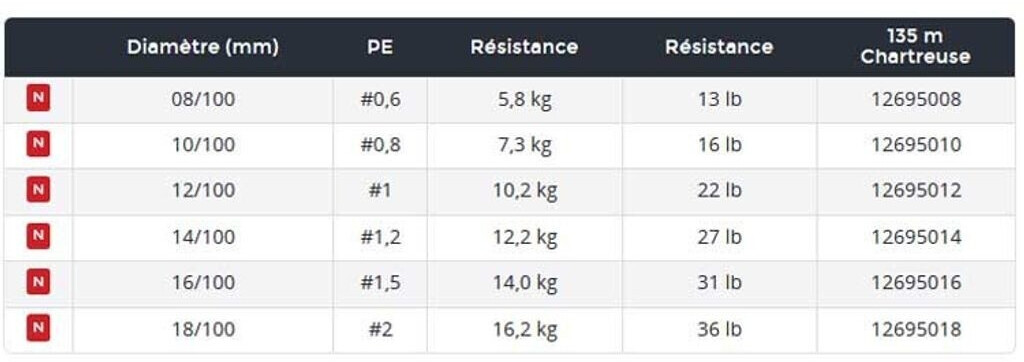Click the red N icon for 16/100
Viewport: 1024px width, 362px height.
coord(38,282)
